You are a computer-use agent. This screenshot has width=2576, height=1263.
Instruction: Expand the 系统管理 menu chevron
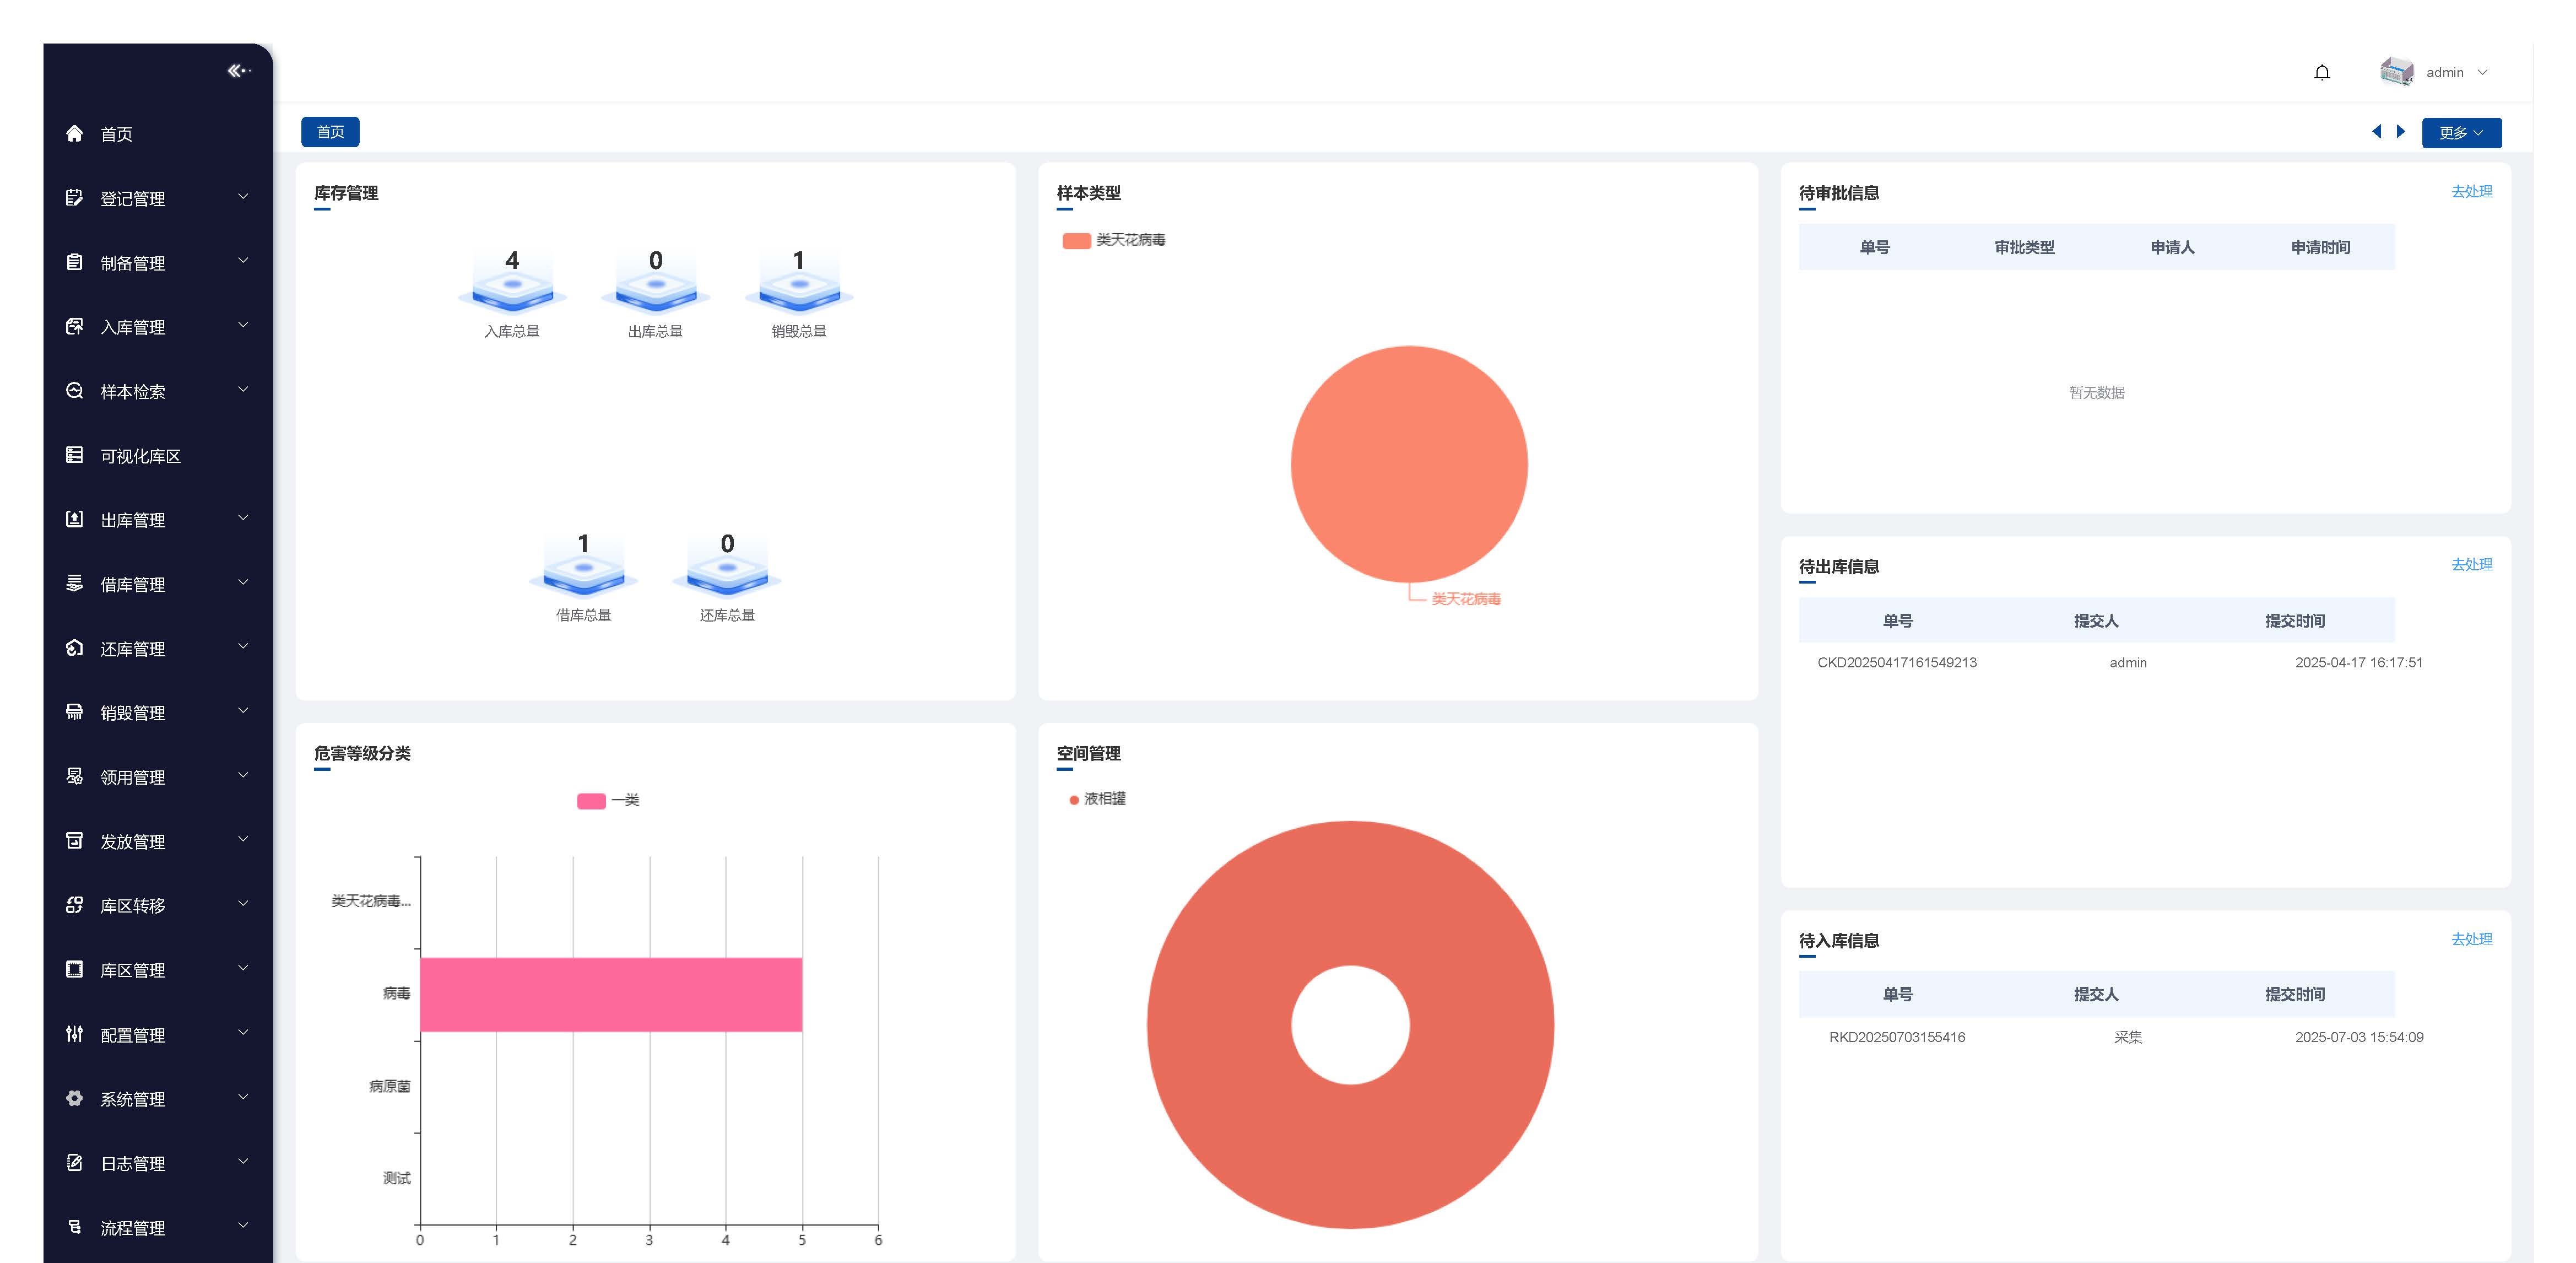click(x=243, y=1098)
